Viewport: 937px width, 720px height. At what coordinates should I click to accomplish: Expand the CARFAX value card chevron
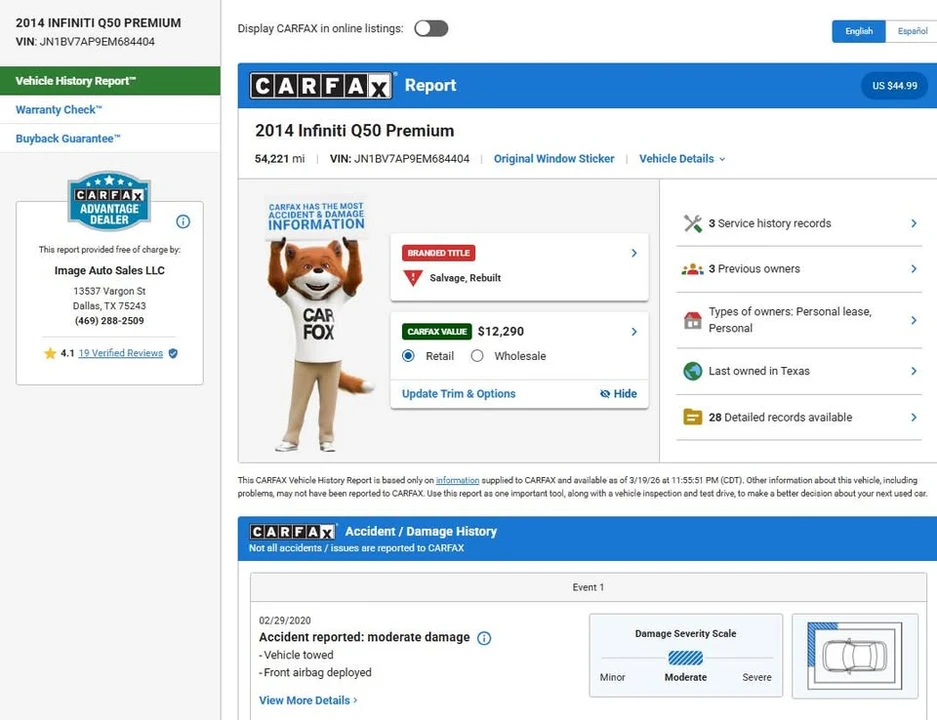(634, 332)
